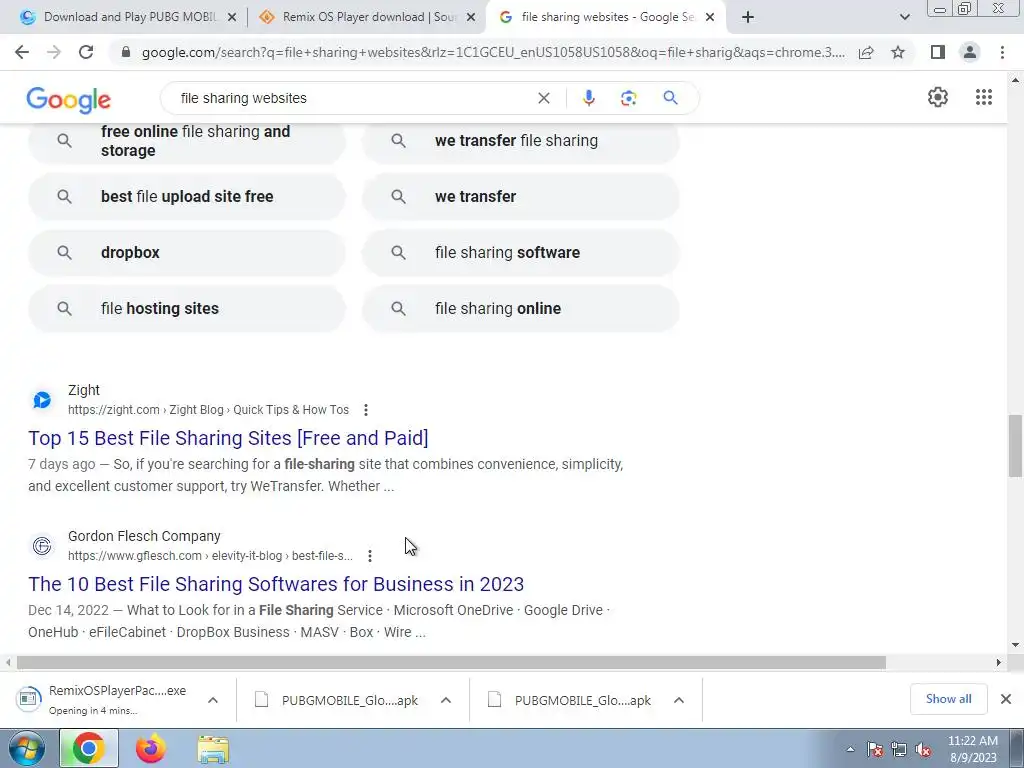Expand options for RemixOSPlayer exe download
The image size is (1024, 768).
coord(213,700)
